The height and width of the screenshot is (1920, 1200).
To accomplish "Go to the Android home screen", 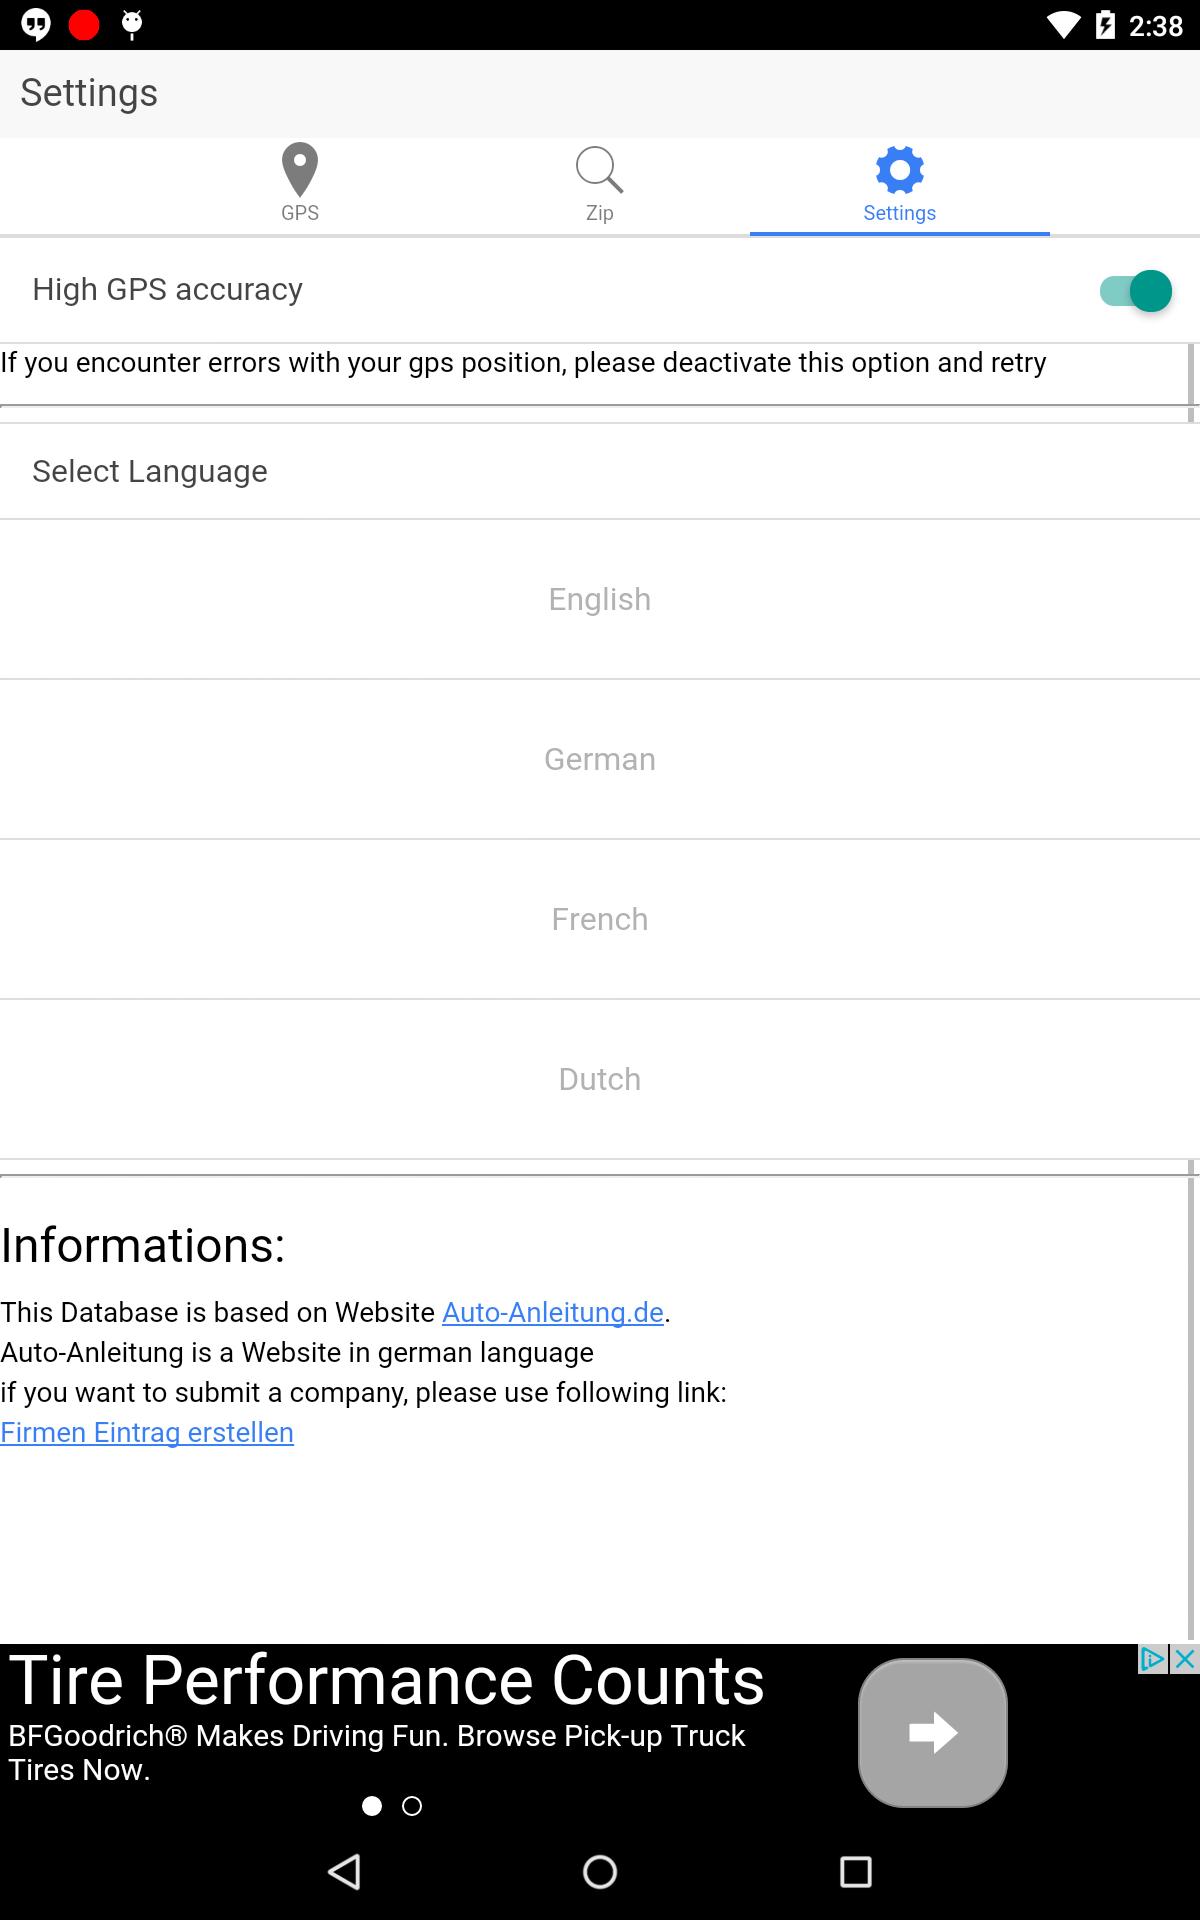I will tap(600, 1872).
